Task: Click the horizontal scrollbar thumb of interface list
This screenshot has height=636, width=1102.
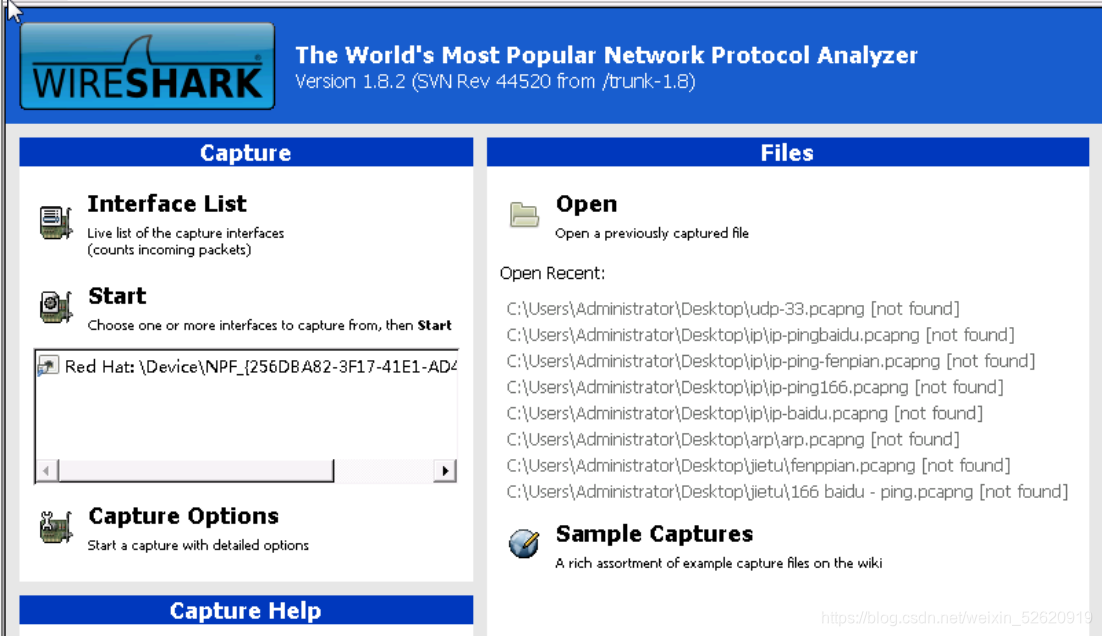Action: 196,470
